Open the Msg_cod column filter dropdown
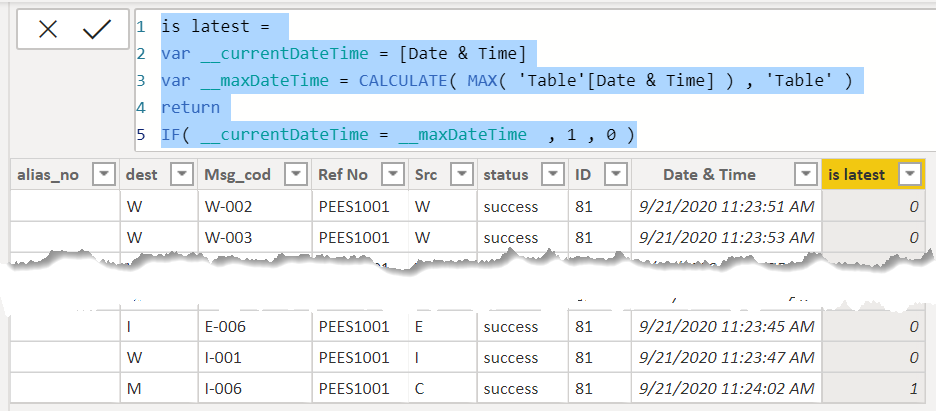This screenshot has height=411, width=936. 295,175
